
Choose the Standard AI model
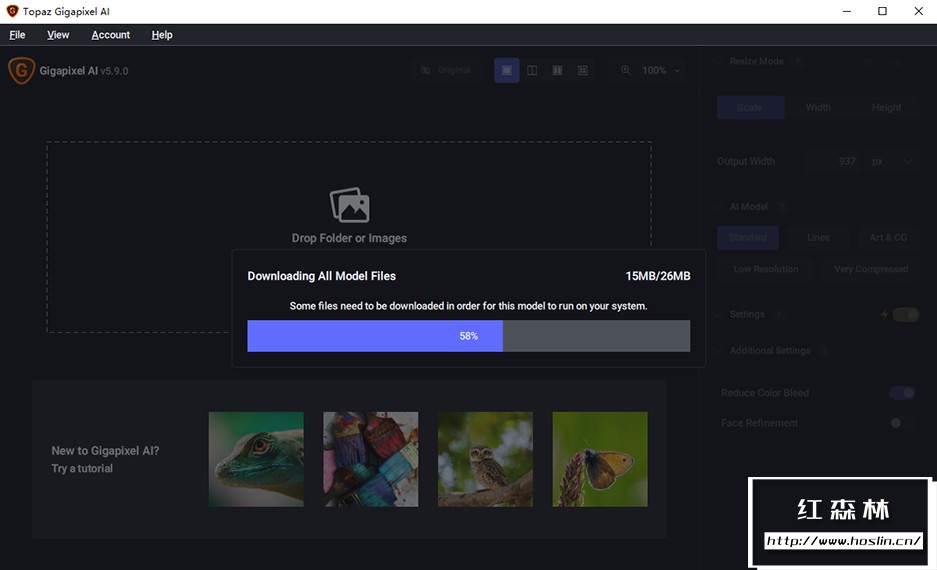click(748, 237)
